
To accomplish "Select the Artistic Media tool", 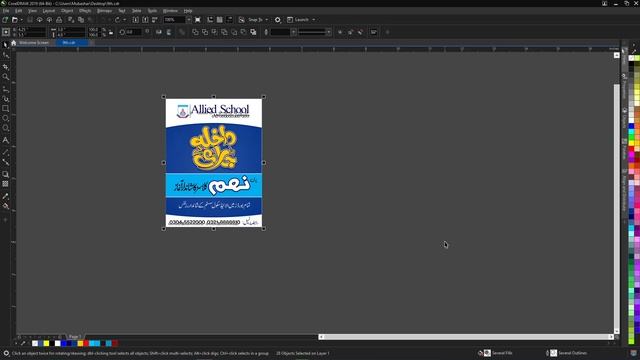I will (5, 99).
